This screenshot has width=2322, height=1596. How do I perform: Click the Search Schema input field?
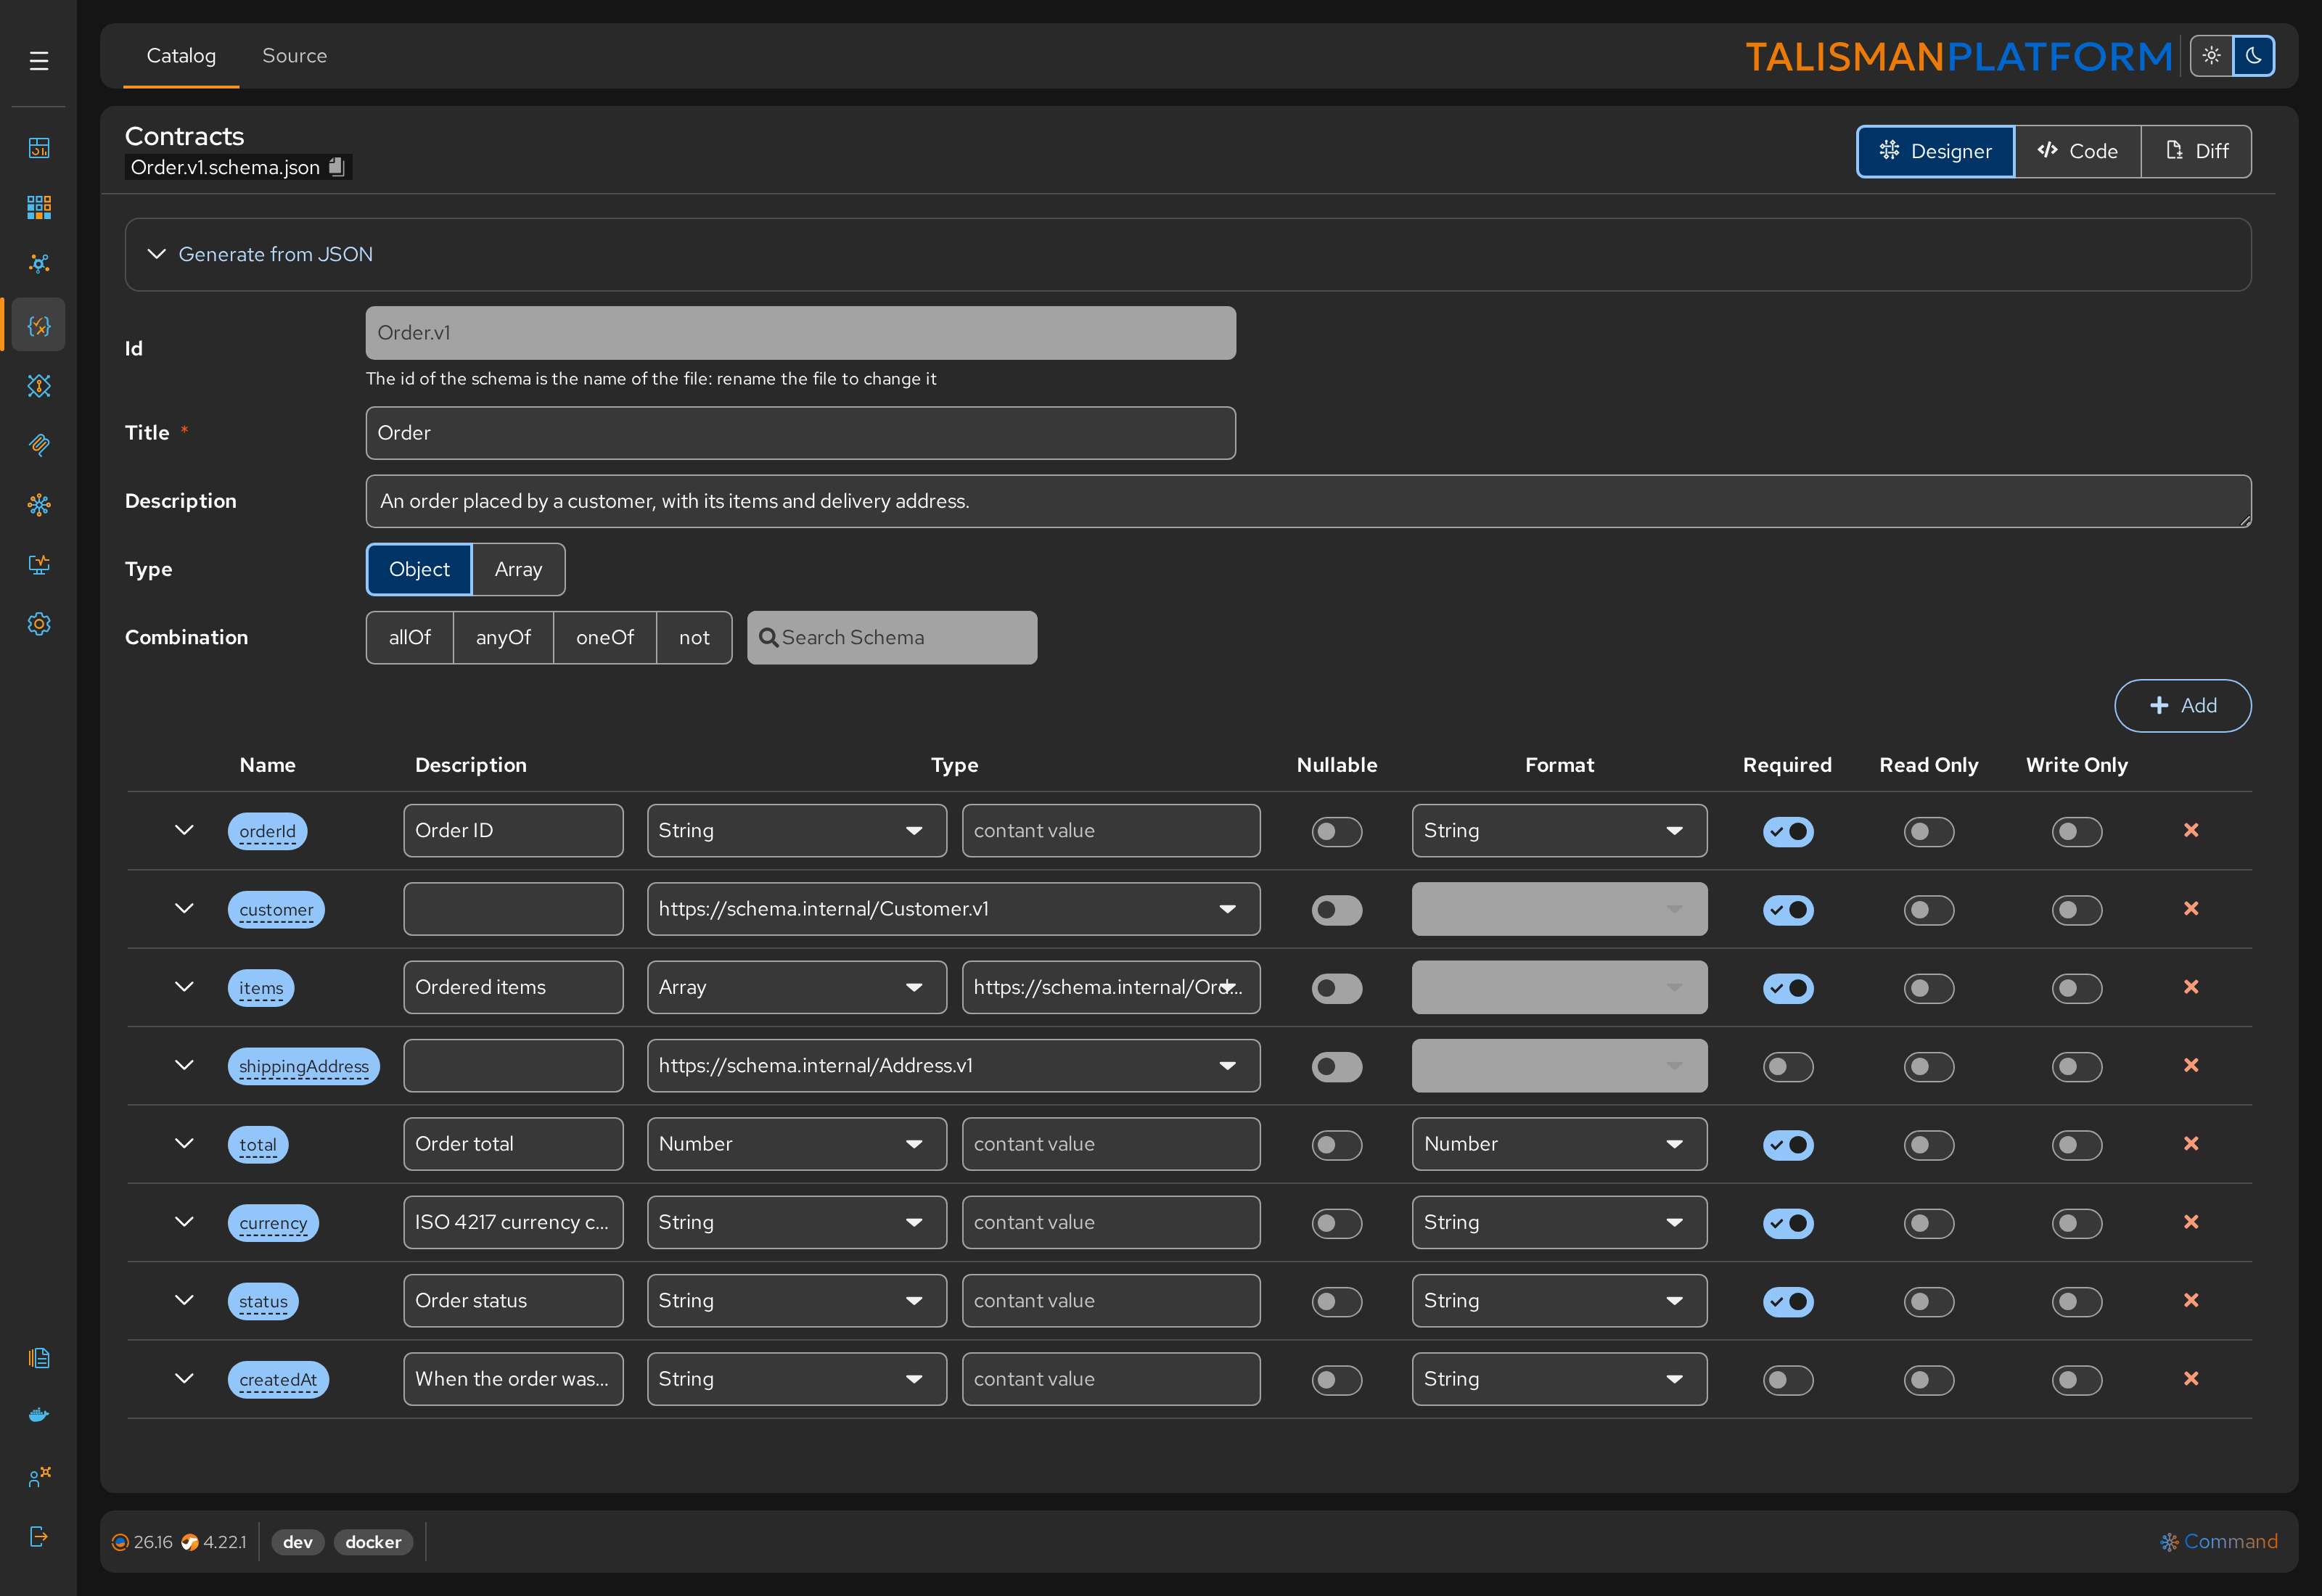coord(892,637)
